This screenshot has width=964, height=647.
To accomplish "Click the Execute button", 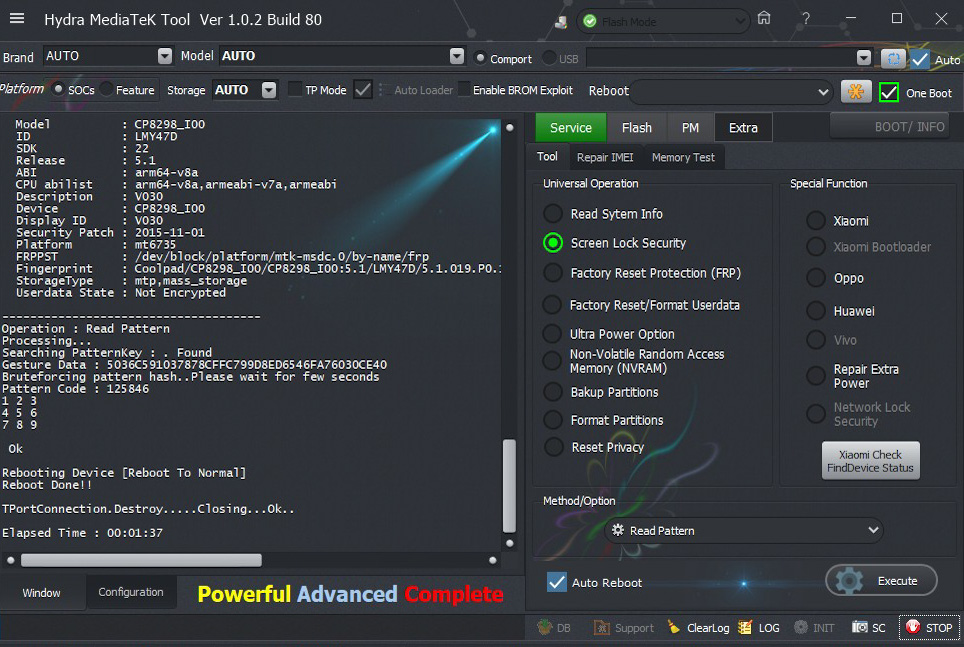I will click(882, 581).
